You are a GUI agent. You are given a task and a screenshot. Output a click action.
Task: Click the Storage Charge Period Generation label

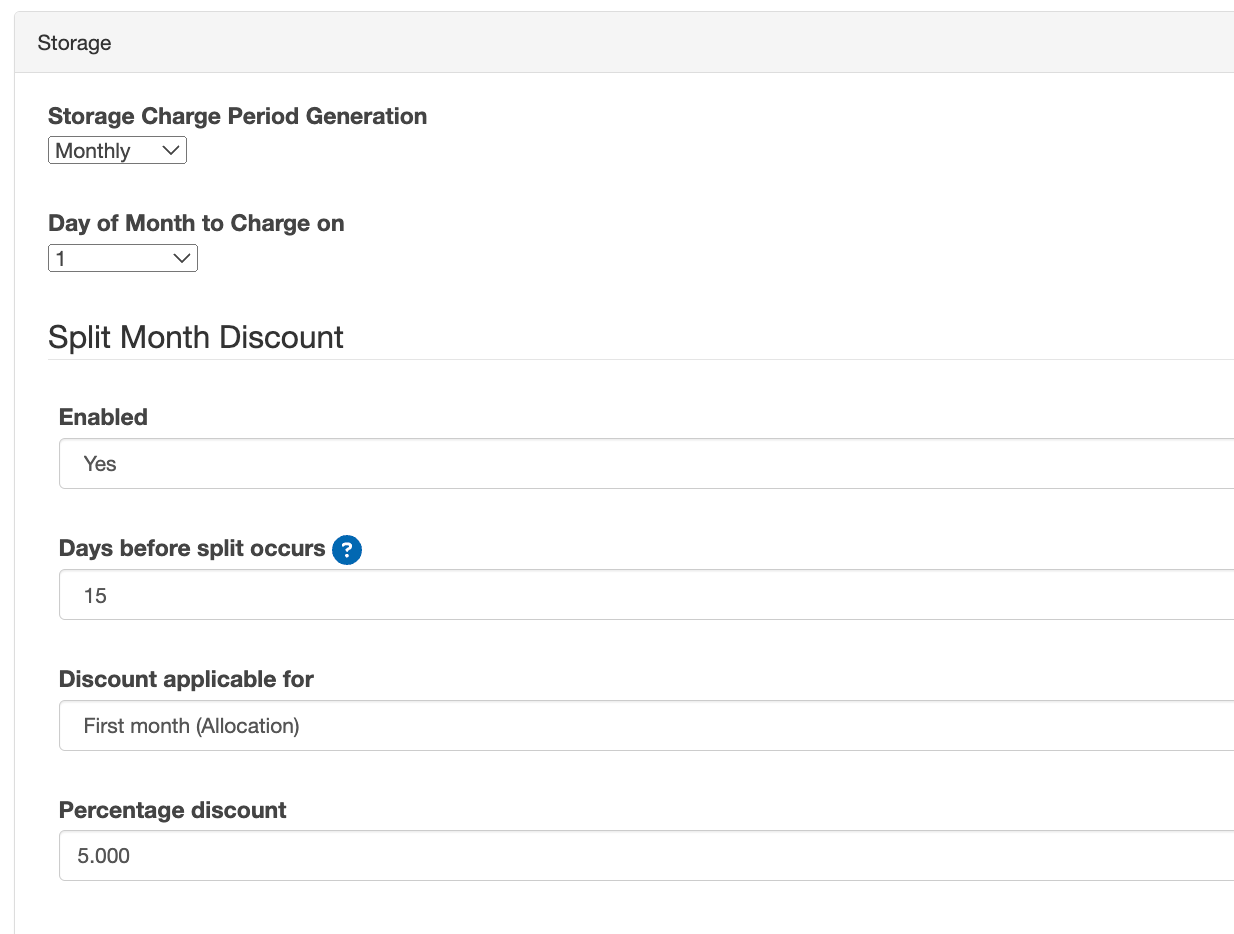(x=237, y=116)
